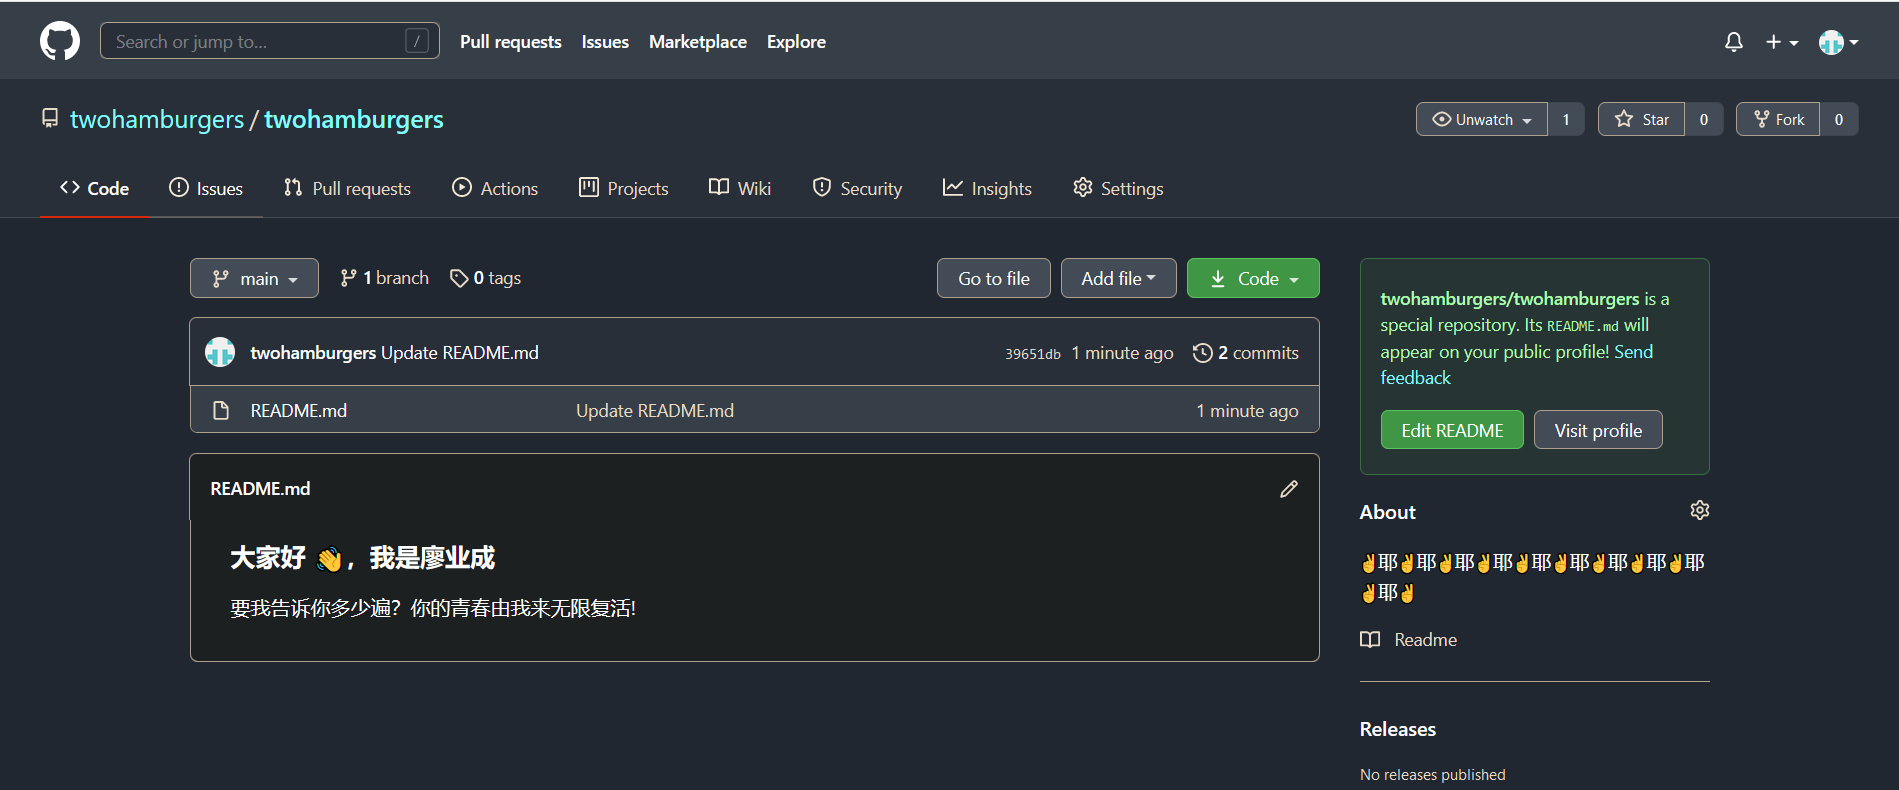Switch to the Security tab
This screenshot has width=1899, height=790.
[857, 188]
